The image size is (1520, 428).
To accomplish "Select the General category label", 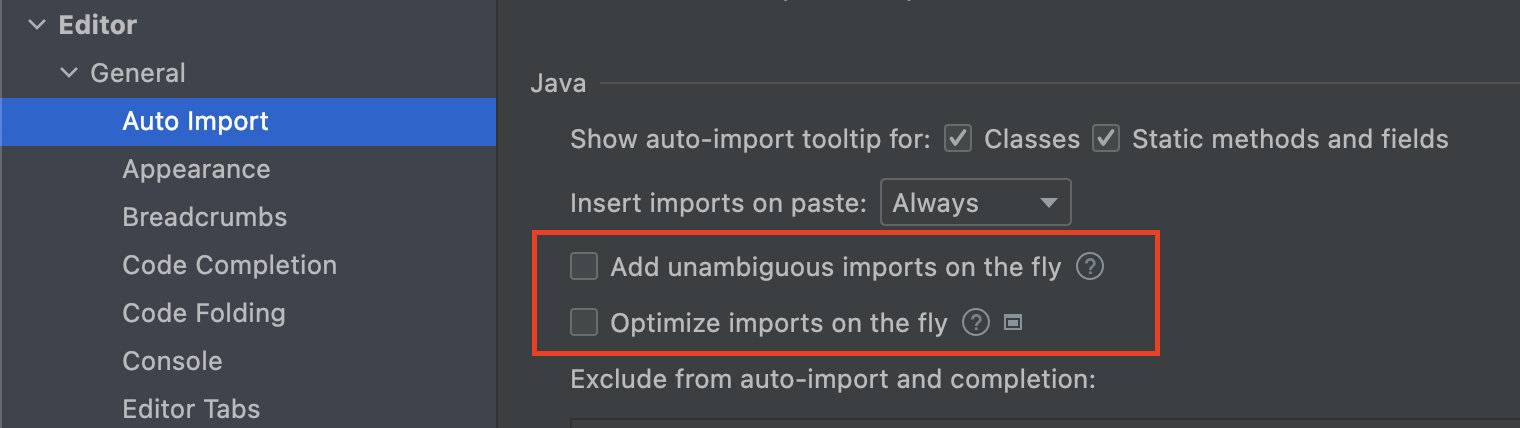I will coord(138,73).
